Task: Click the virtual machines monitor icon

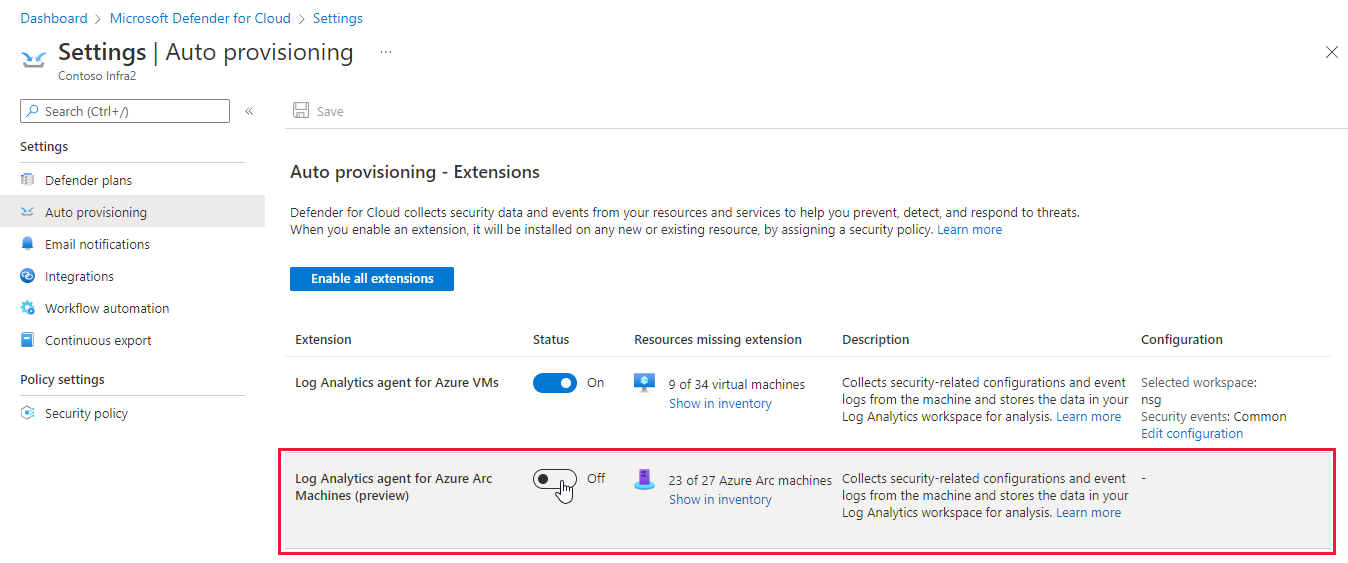Action: click(x=645, y=383)
